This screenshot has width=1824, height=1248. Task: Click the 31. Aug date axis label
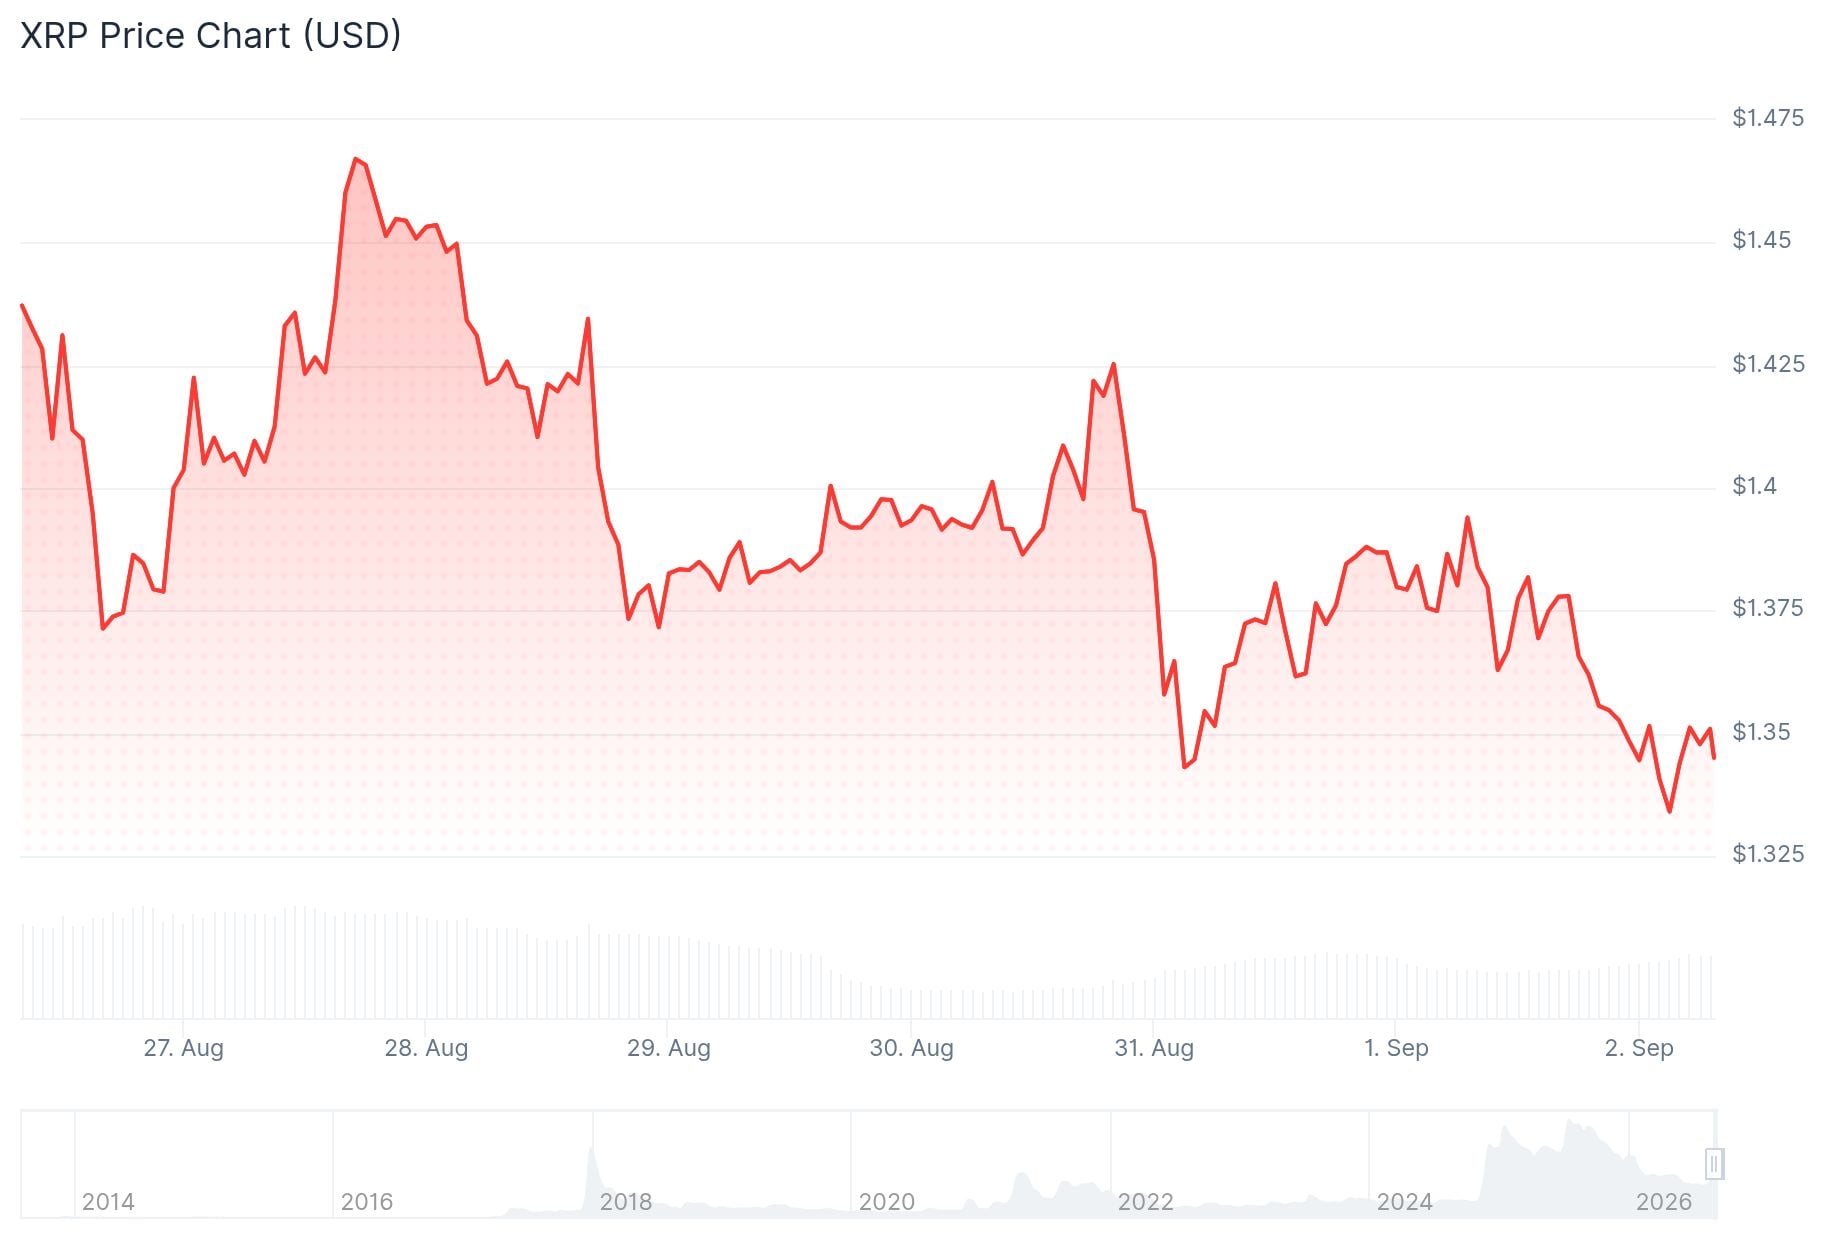(x=1154, y=1048)
